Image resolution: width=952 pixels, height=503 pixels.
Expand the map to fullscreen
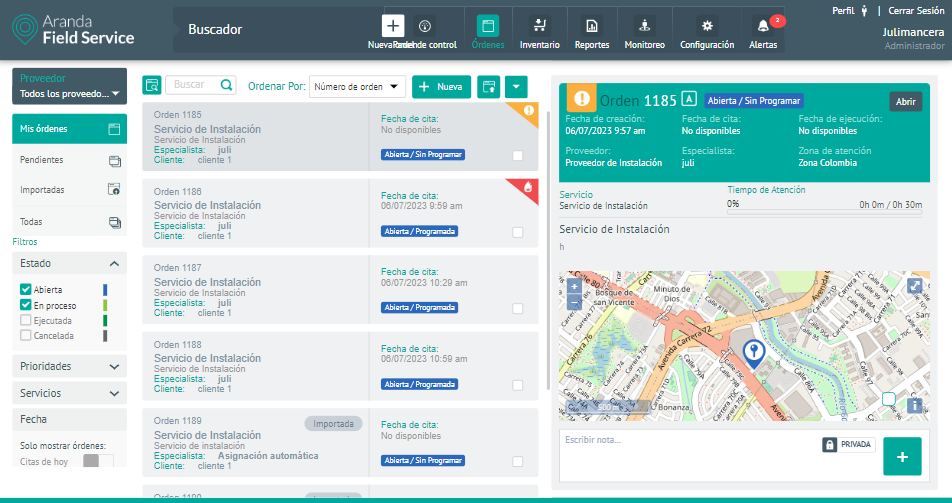914,285
